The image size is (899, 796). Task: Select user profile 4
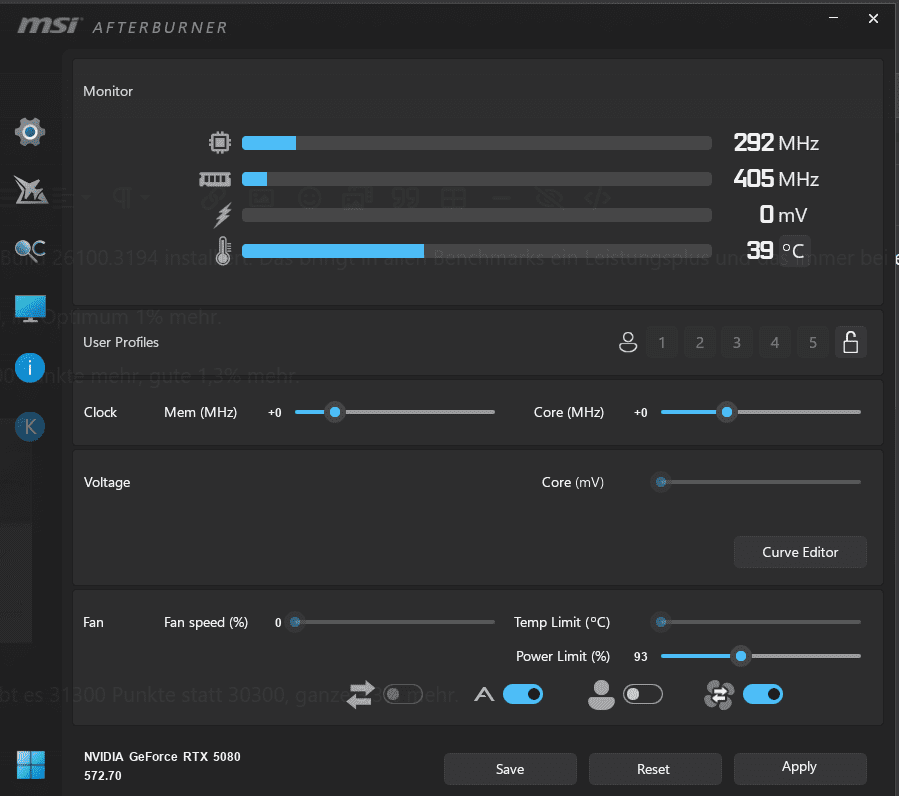coord(775,342)
